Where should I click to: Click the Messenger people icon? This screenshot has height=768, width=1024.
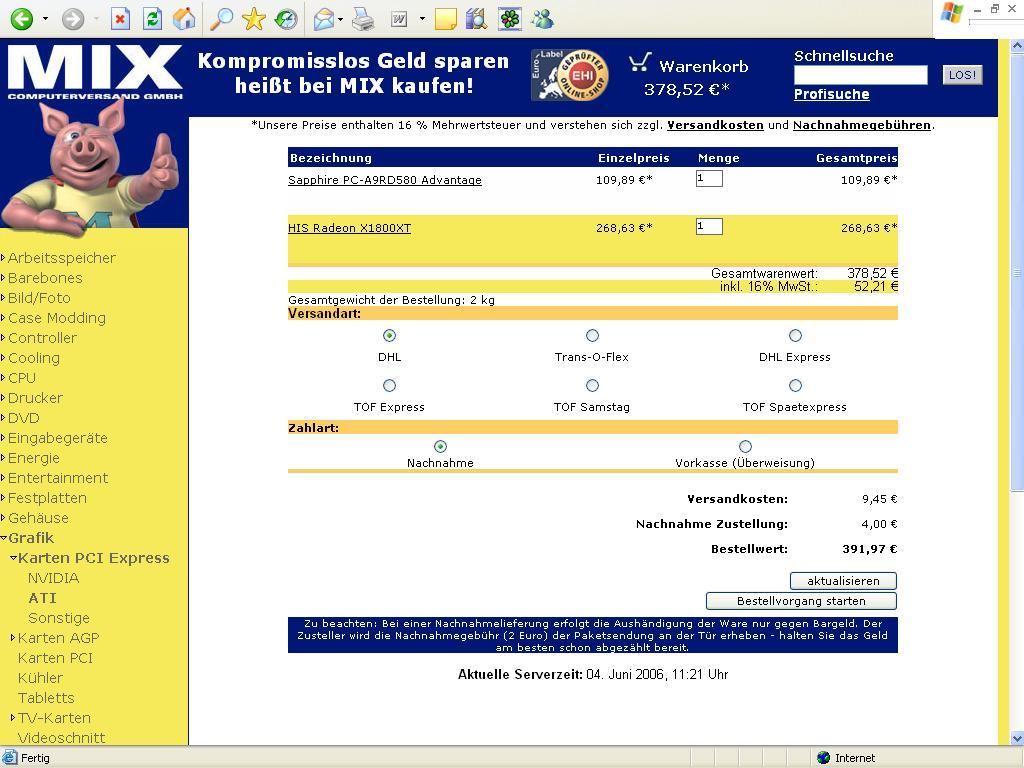[542, 20]
